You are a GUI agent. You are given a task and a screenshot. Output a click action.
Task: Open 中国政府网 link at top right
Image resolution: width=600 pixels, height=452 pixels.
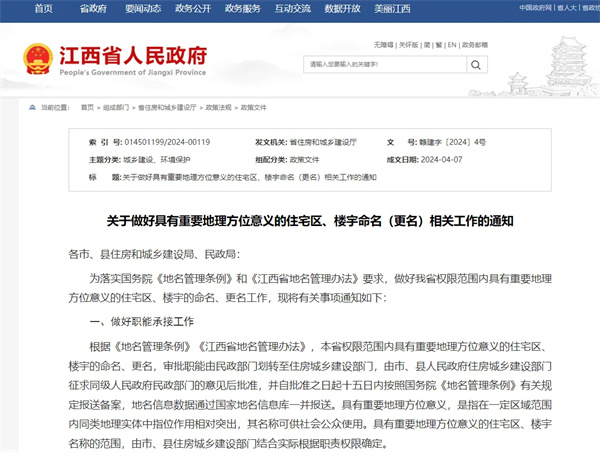pos(537,8)
